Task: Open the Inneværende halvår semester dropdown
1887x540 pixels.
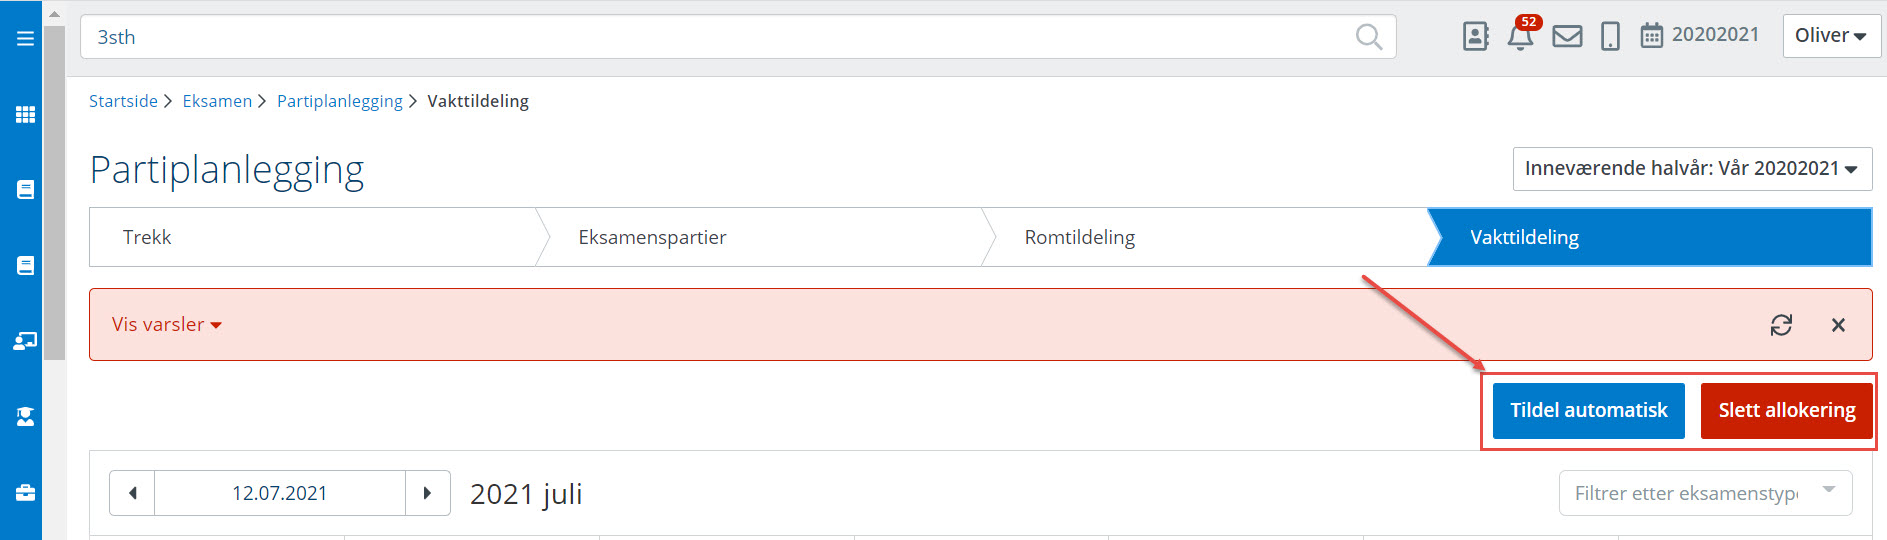Action: coord(1691,169)
